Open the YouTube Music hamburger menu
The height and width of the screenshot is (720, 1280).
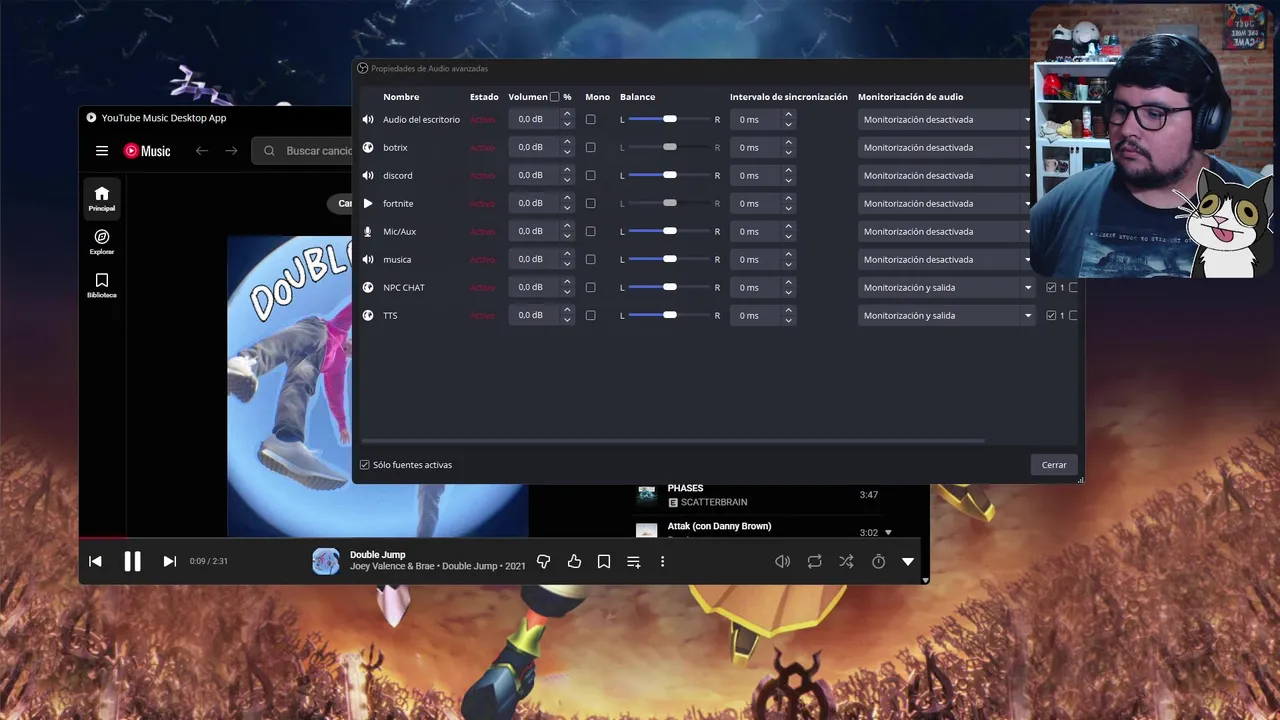(x=102, y=151)
